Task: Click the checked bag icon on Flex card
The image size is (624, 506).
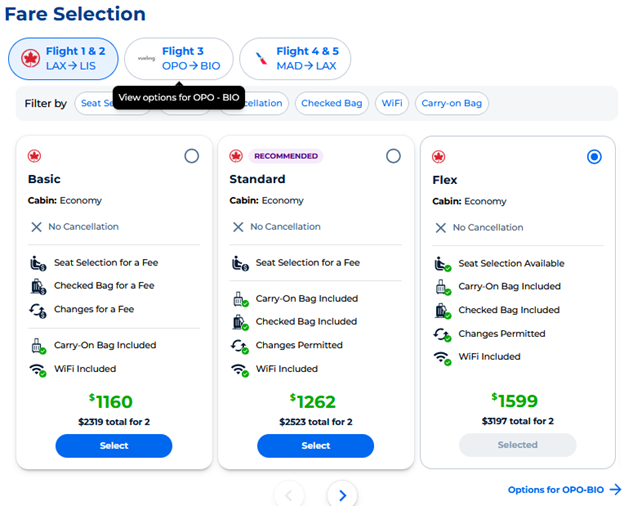Action: click(x=443, y=311)
